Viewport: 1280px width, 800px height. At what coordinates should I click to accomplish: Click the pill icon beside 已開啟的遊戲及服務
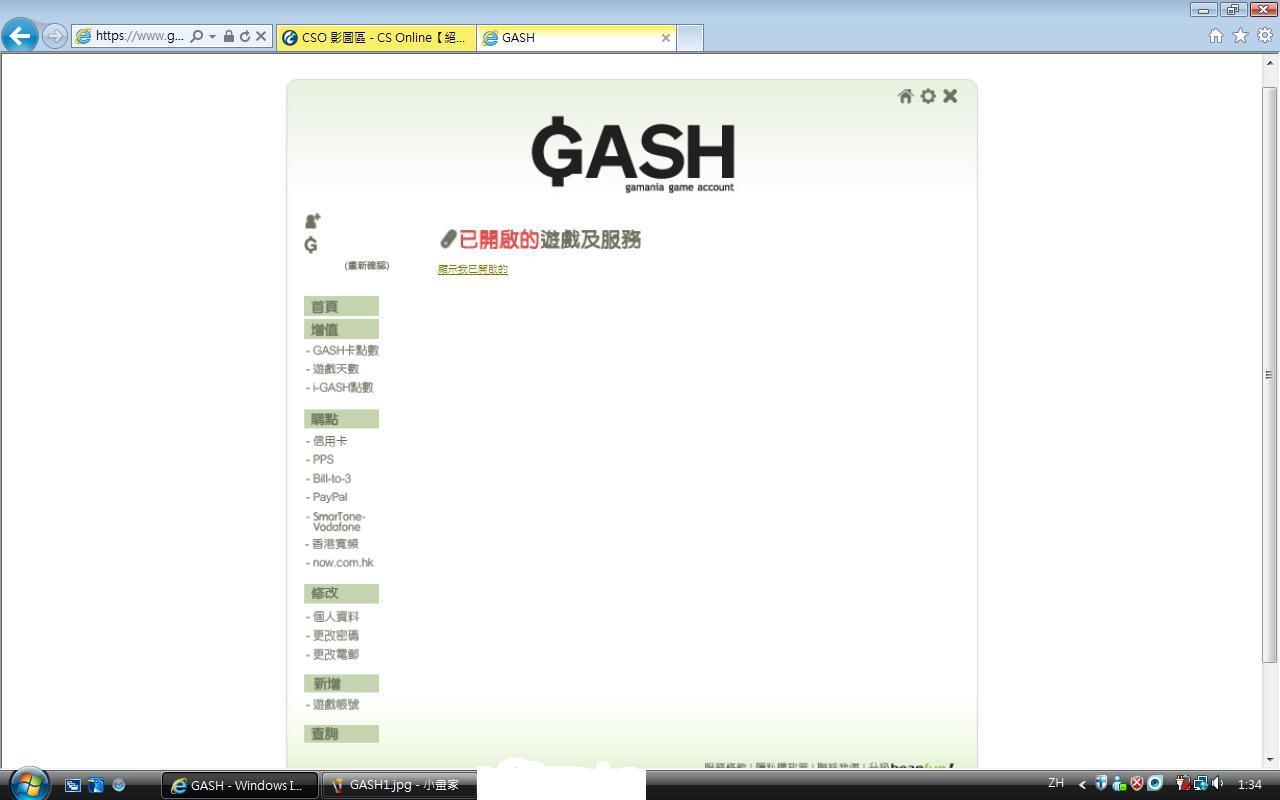pos(448,239)
